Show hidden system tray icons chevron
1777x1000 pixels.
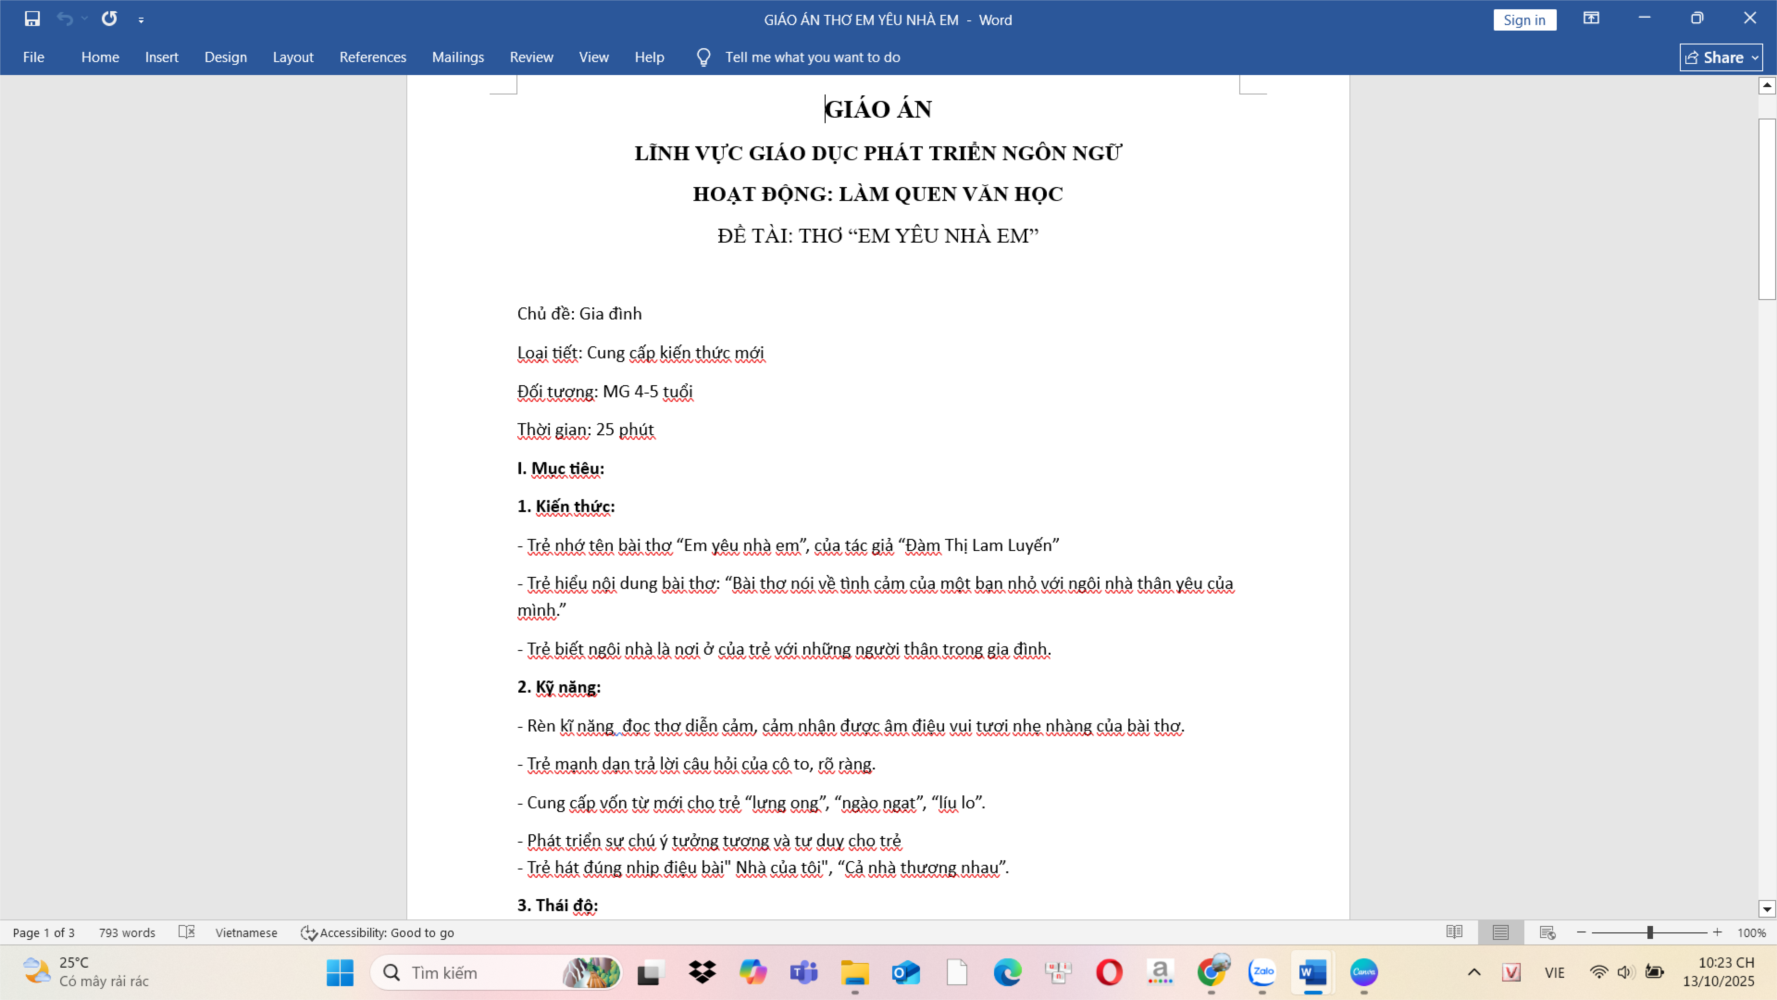(1473, 972)
